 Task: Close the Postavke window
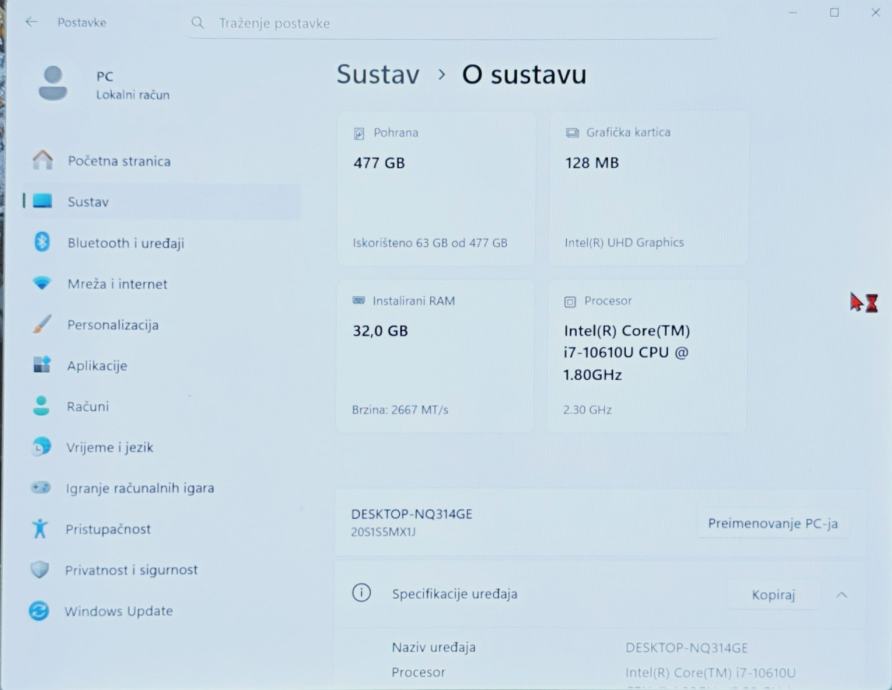pyautogui.click(x=876, y=13)
